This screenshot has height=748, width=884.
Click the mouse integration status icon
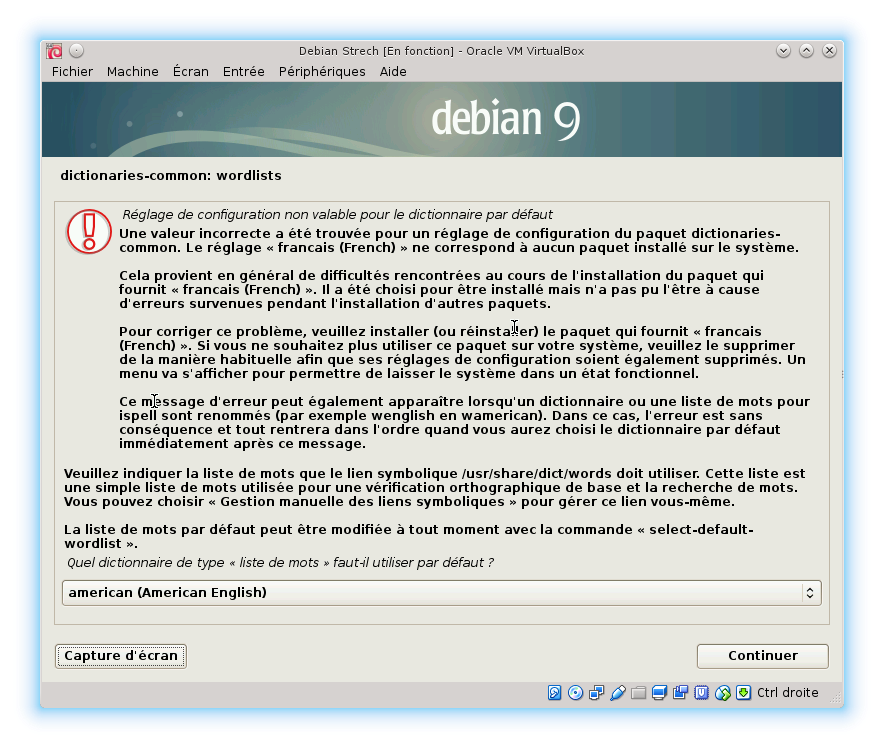[723, 693]
